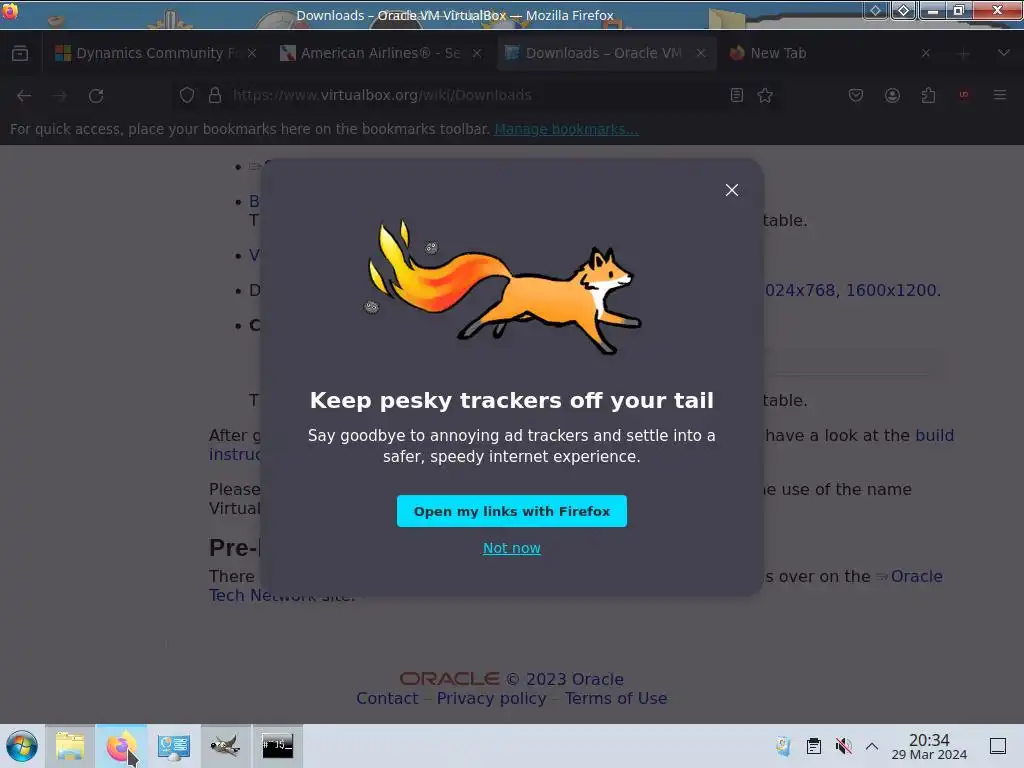This screenshot has width=1024, height=768.
Task: Reload the current page
Action: tap(96, 95)
